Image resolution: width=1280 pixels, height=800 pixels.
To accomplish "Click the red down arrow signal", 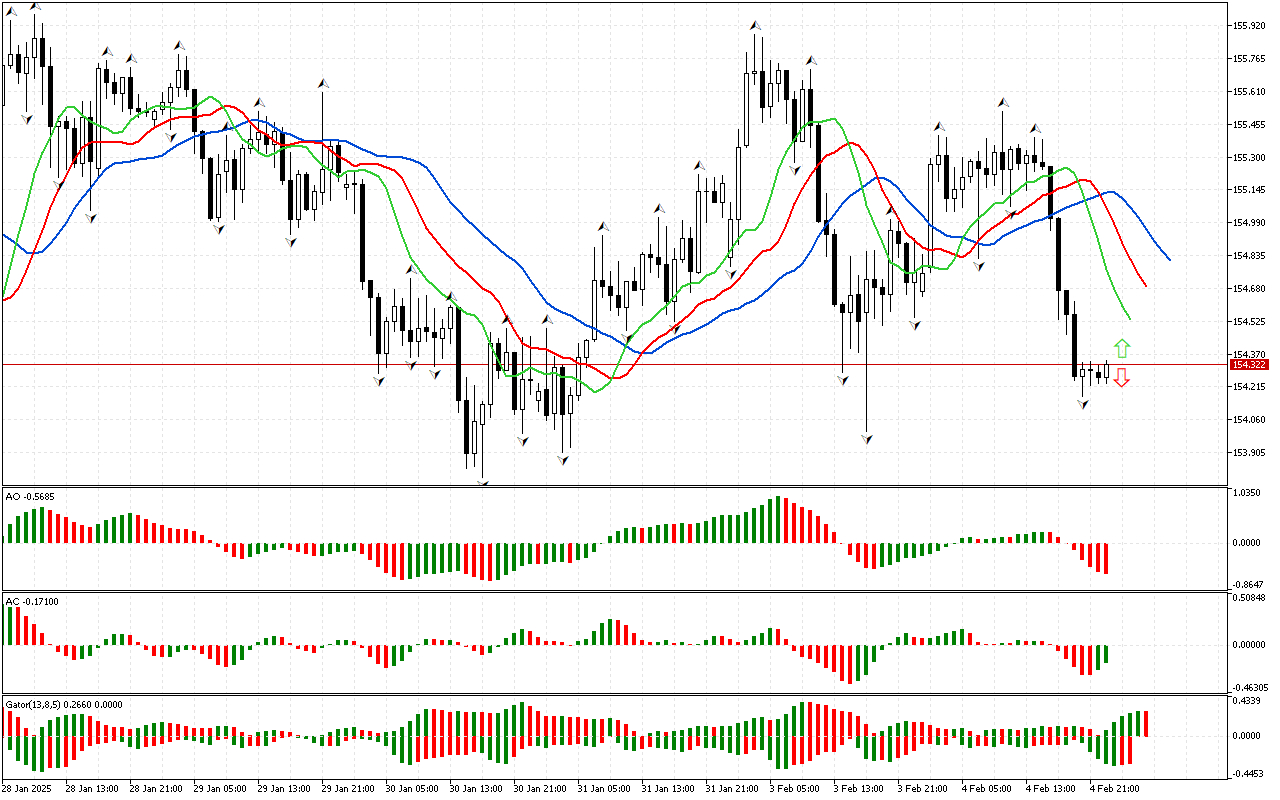I will click(1122, 377).
